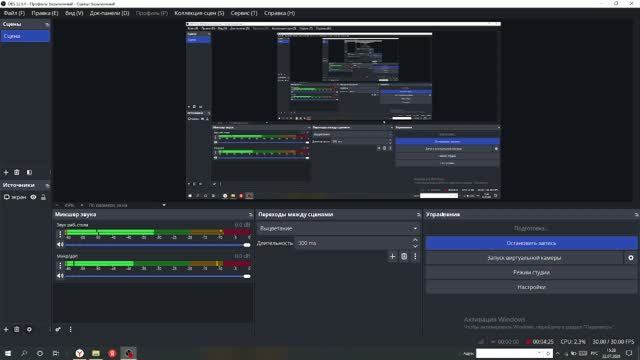Click the preview canvas image
The height and width of the screenshot is (360, 640).
pos(343,111)
